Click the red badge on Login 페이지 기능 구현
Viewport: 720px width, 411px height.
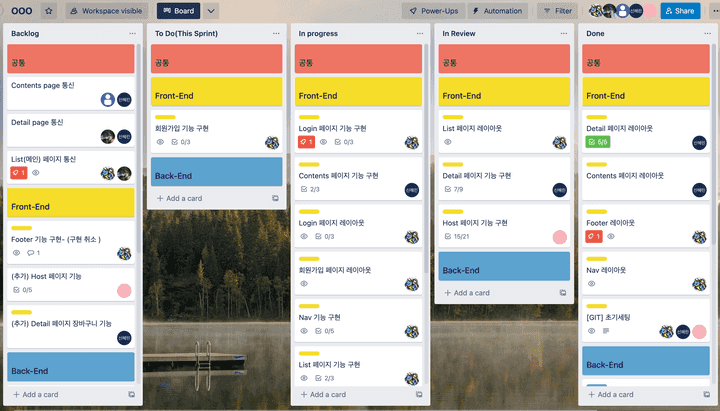(x=308, y=142)
